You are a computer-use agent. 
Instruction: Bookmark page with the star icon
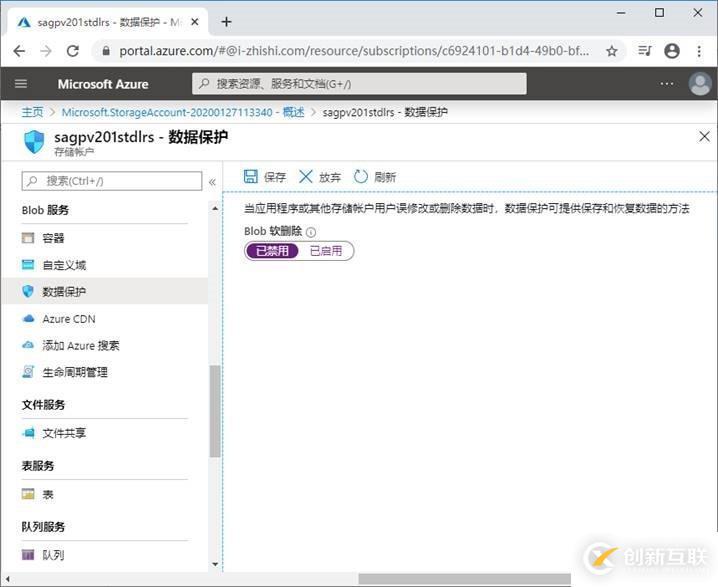[x=612, y=51]
